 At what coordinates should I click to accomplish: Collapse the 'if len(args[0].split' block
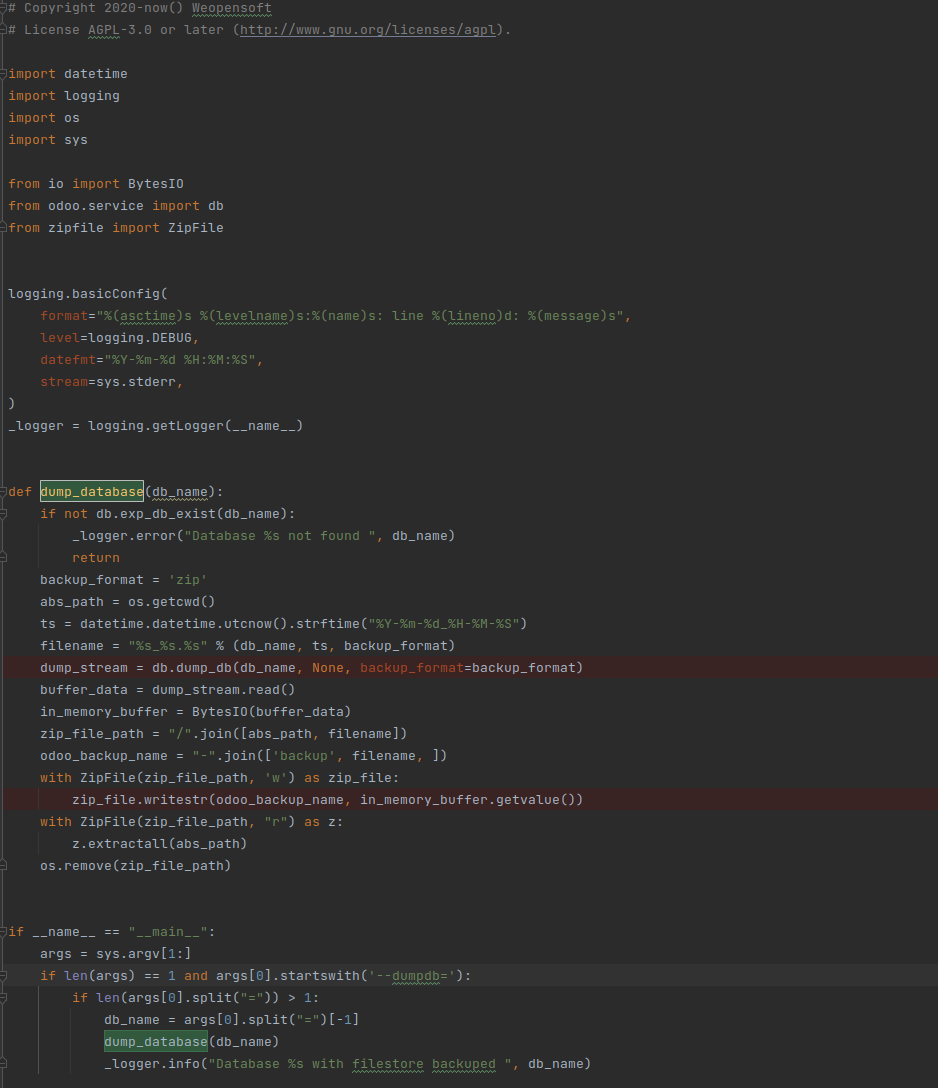[3, 998]
